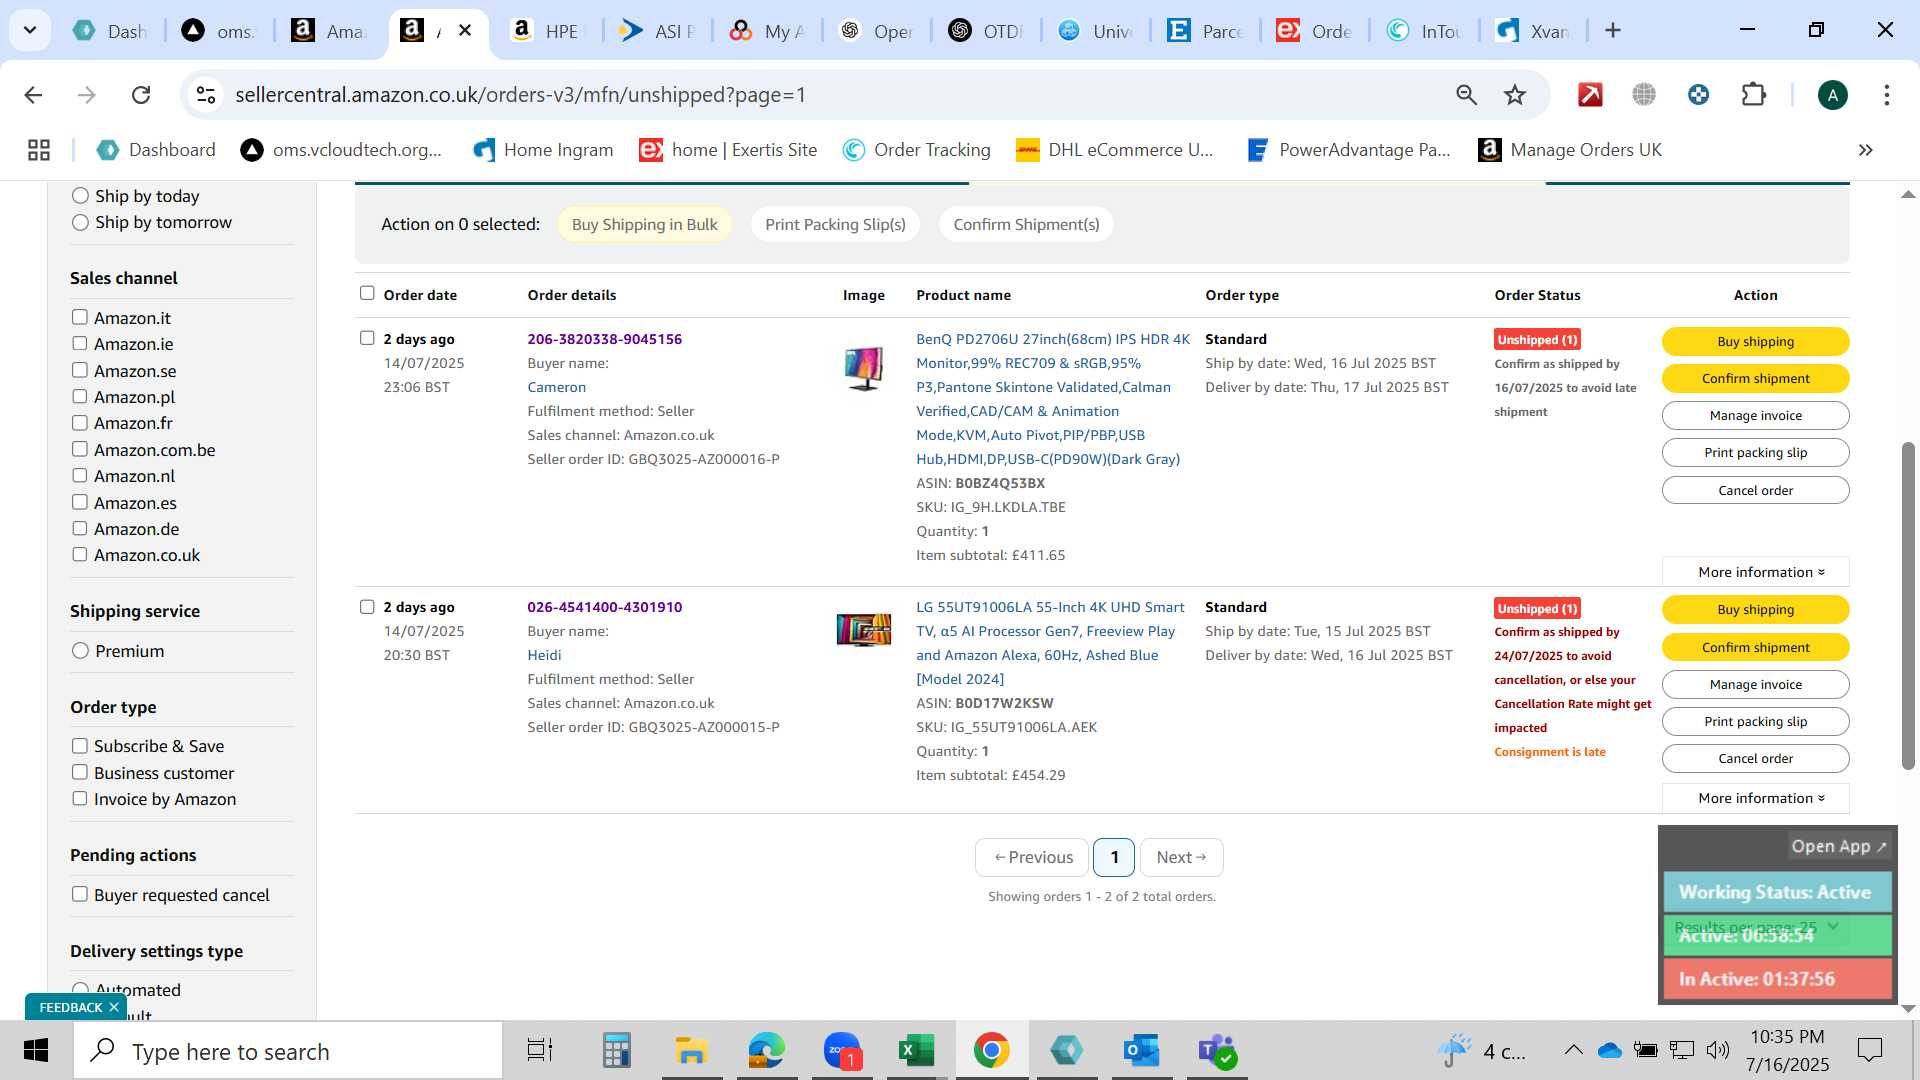Check the Amazon.co.uk sales channel
1920x1080 pixels.
80,554
